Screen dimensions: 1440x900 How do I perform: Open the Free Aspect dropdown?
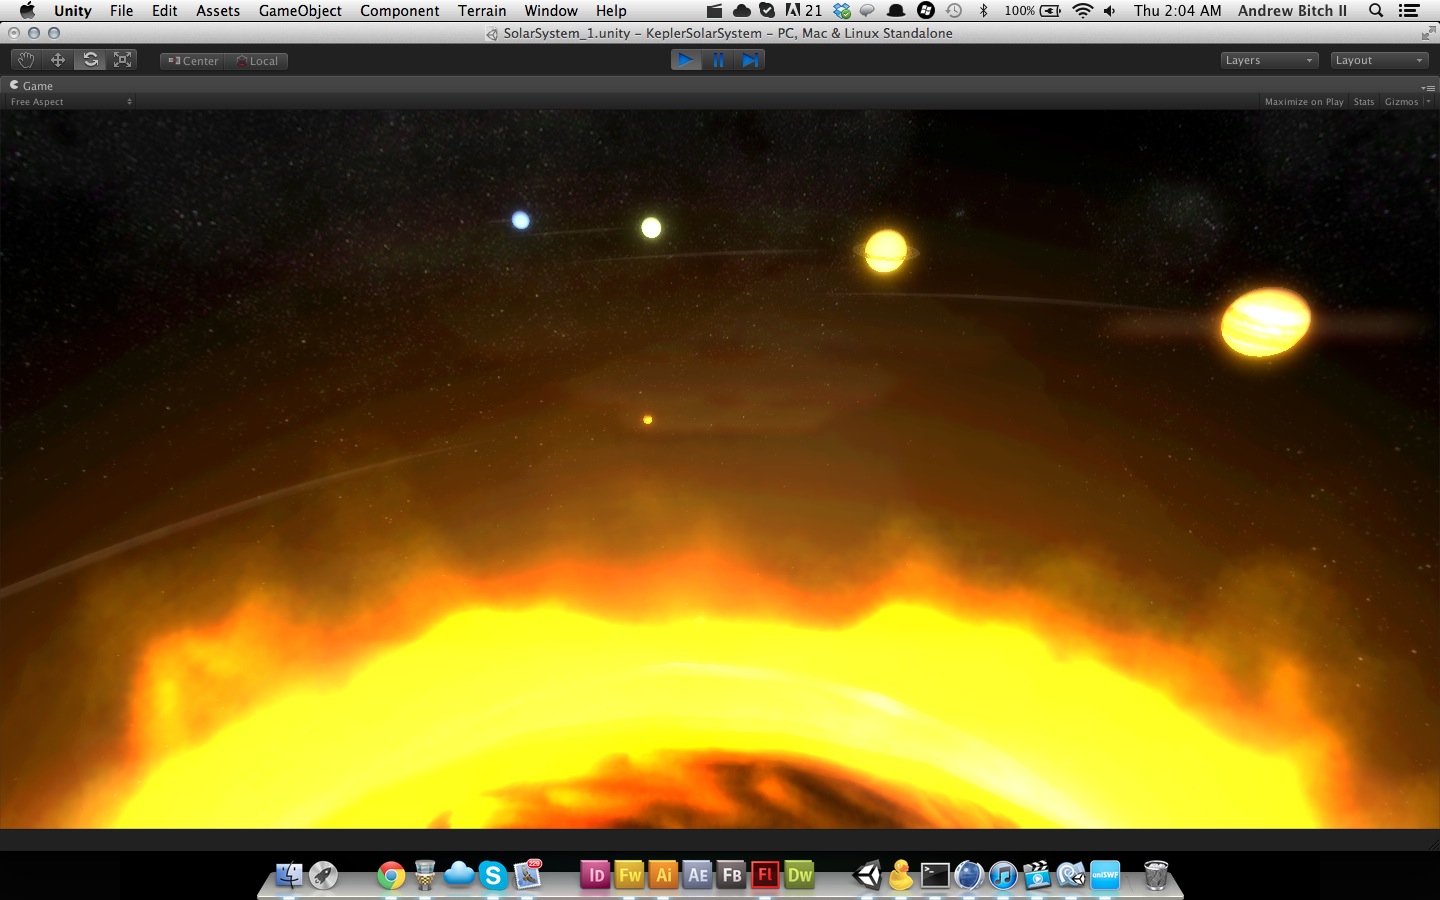pyautogui.click(x=70, y=102)
